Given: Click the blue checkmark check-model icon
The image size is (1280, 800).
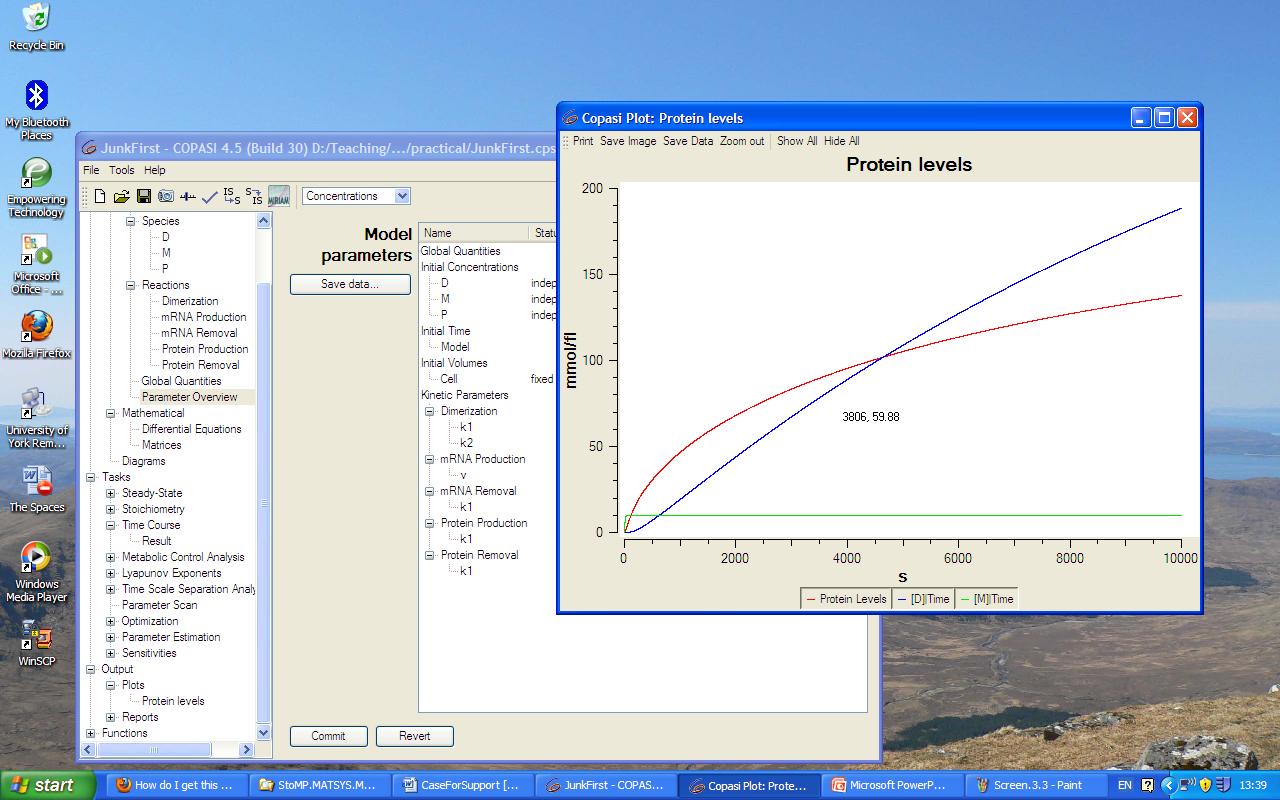Looking at the screenshot, I should tap(209, 197).
